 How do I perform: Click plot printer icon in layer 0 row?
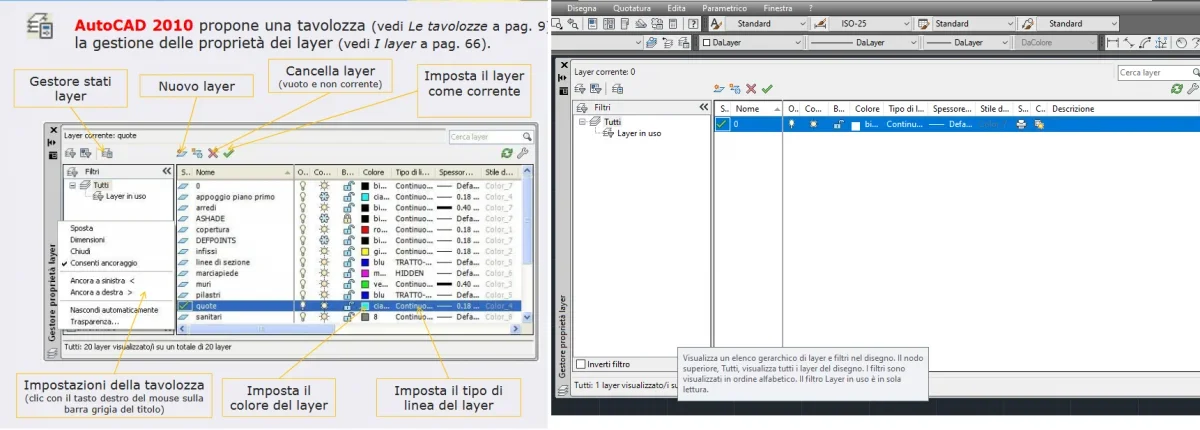[1022, 124]
